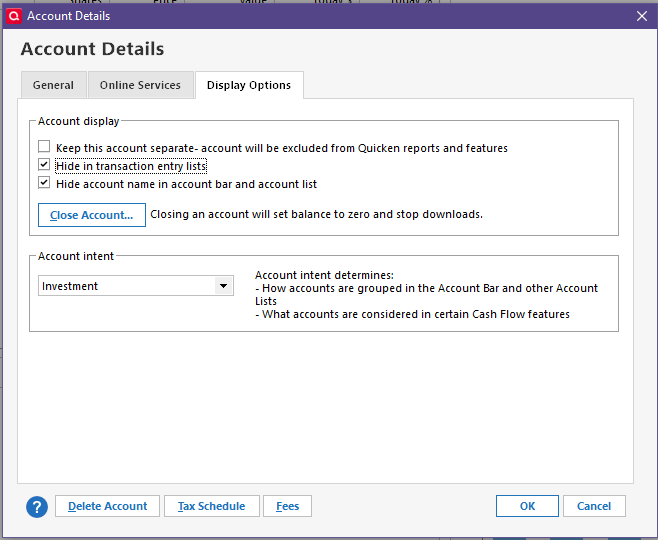Open the Tax Schedule button
658x540 pixels.
point(212,506)
